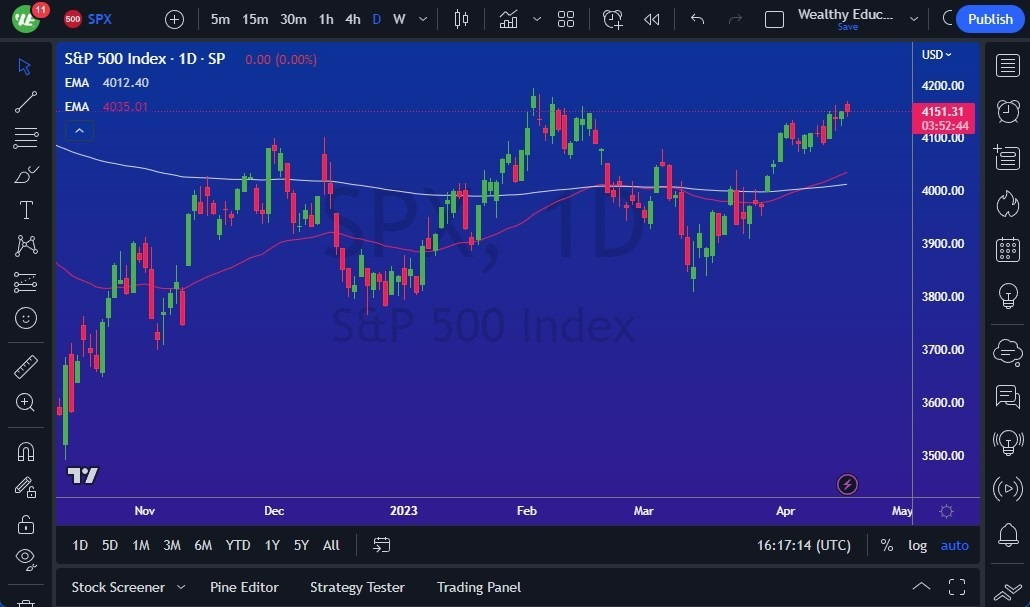Select the Measure ruler tool
The width and height of the screenshot is (1030, 607).
click(x=25, y=366)
